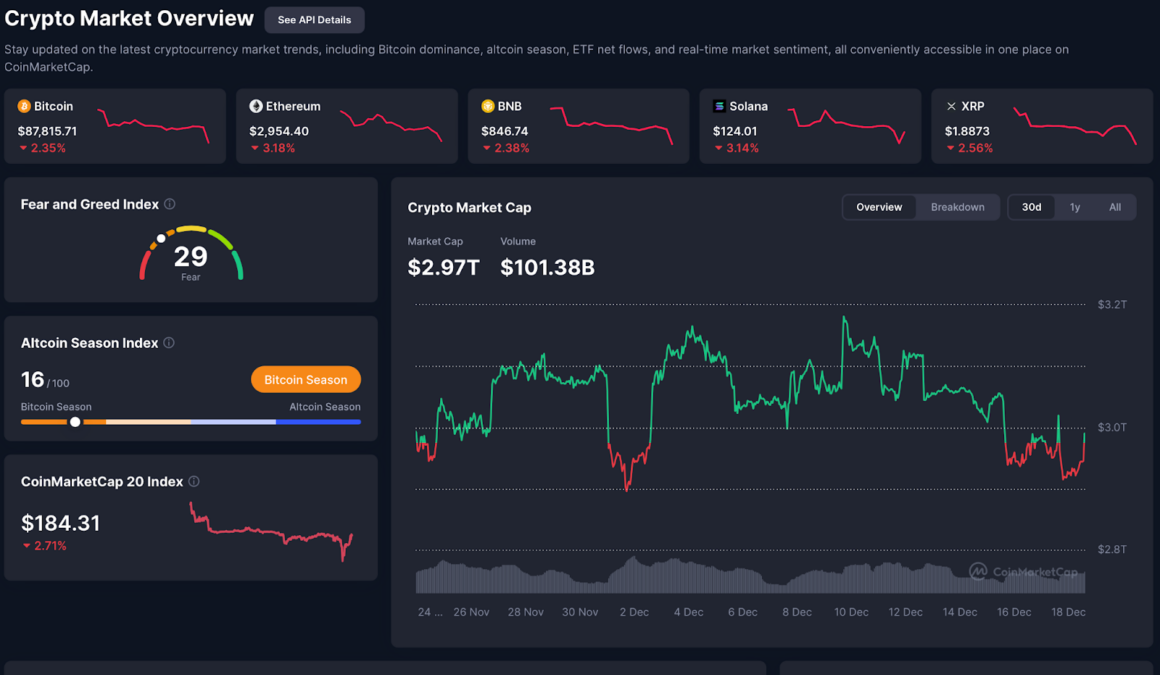Click the Solana logo icon

tap(719, 107)
